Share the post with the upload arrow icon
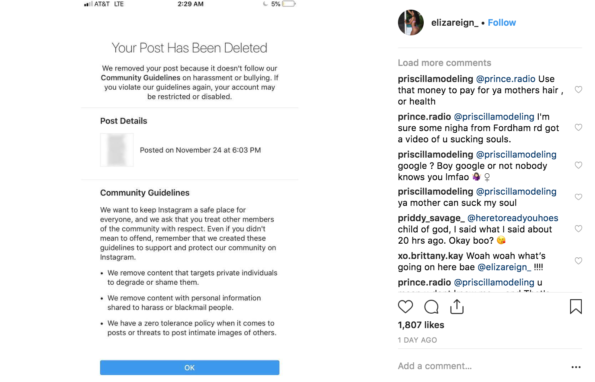Screen dimensions: 595x382 click(x=457, y=307)
